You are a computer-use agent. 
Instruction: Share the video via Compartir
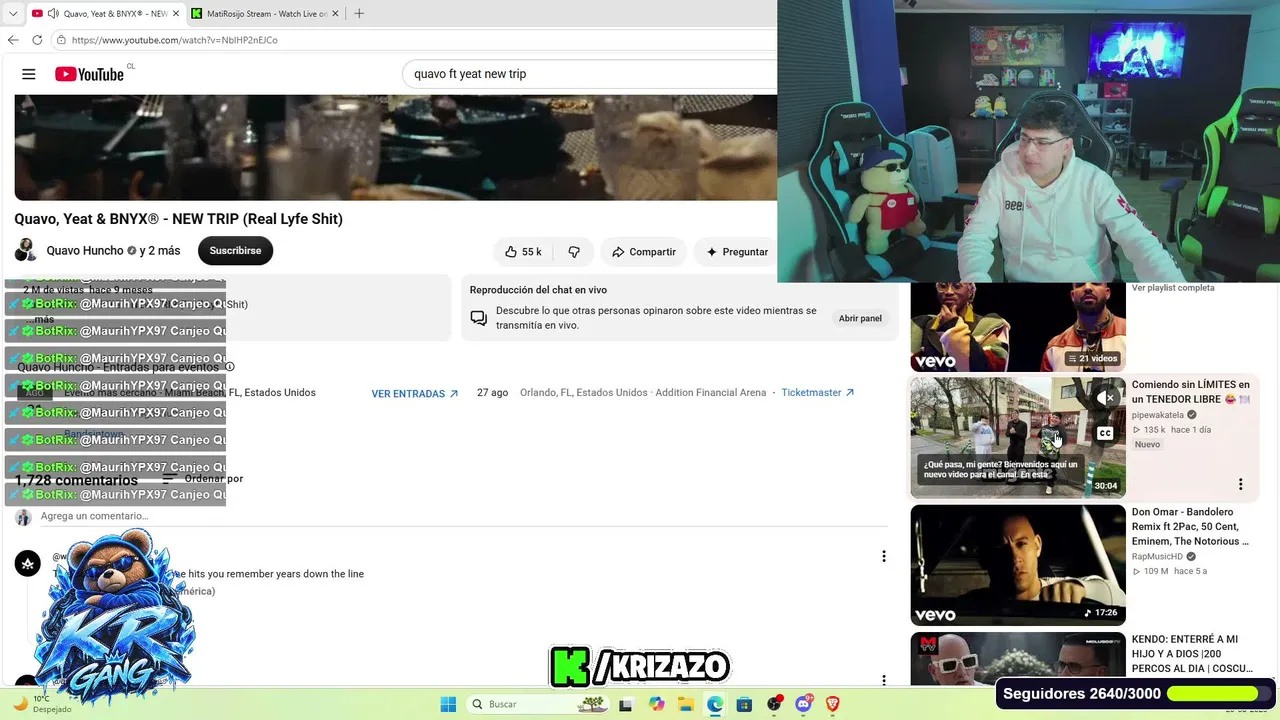point(643,252)
